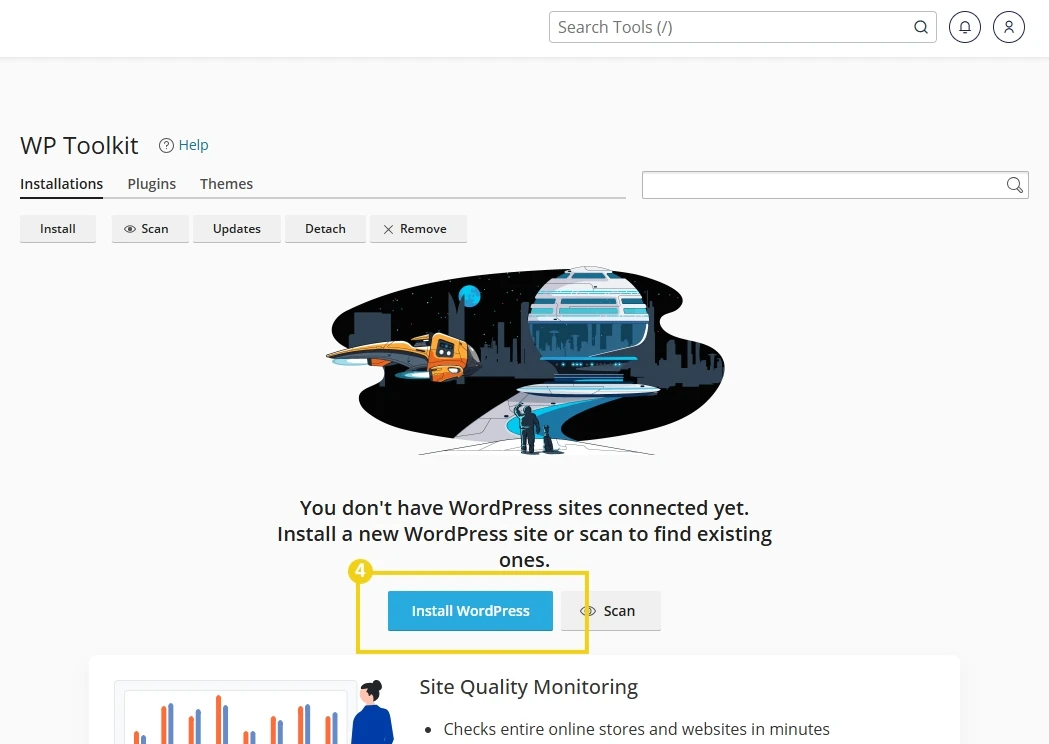
Task: Open the Themes tab
Action: tap(226, 184)
